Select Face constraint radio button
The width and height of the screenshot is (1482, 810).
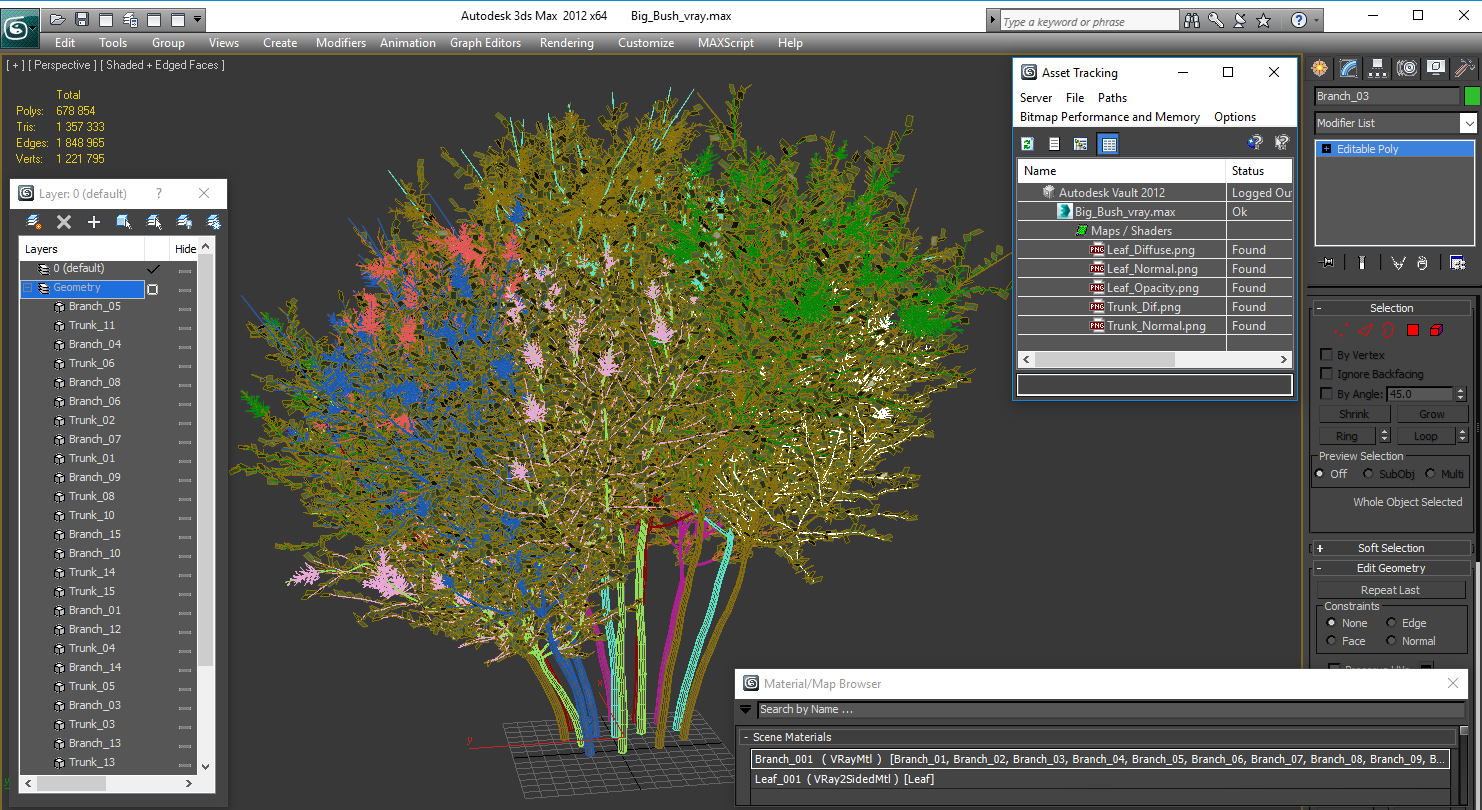1331,641
